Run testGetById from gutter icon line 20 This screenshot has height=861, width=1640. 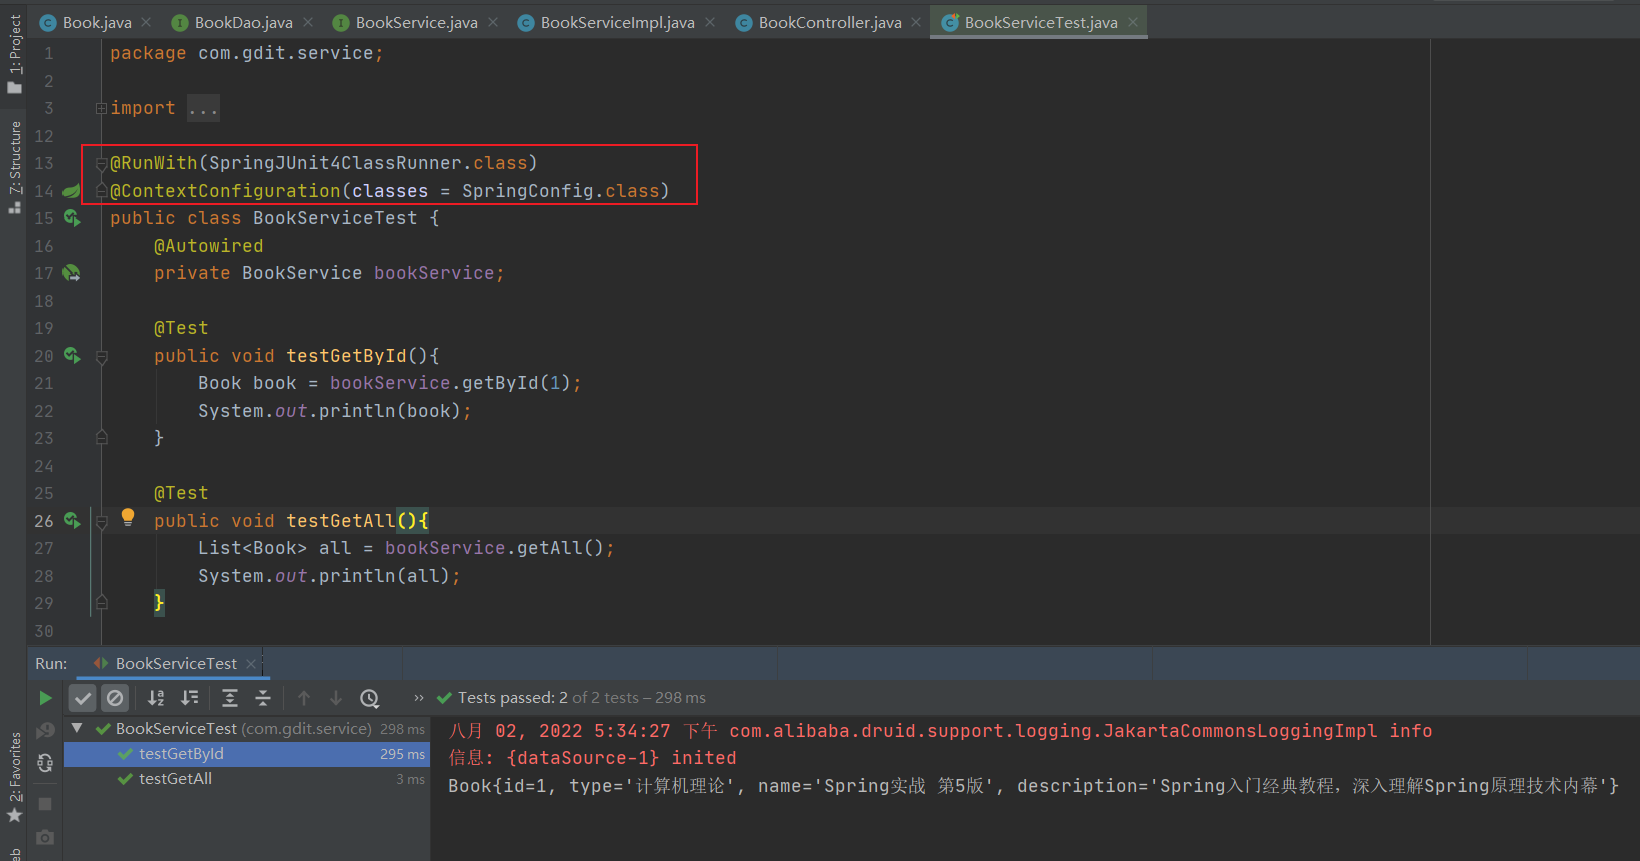[72, 356]
